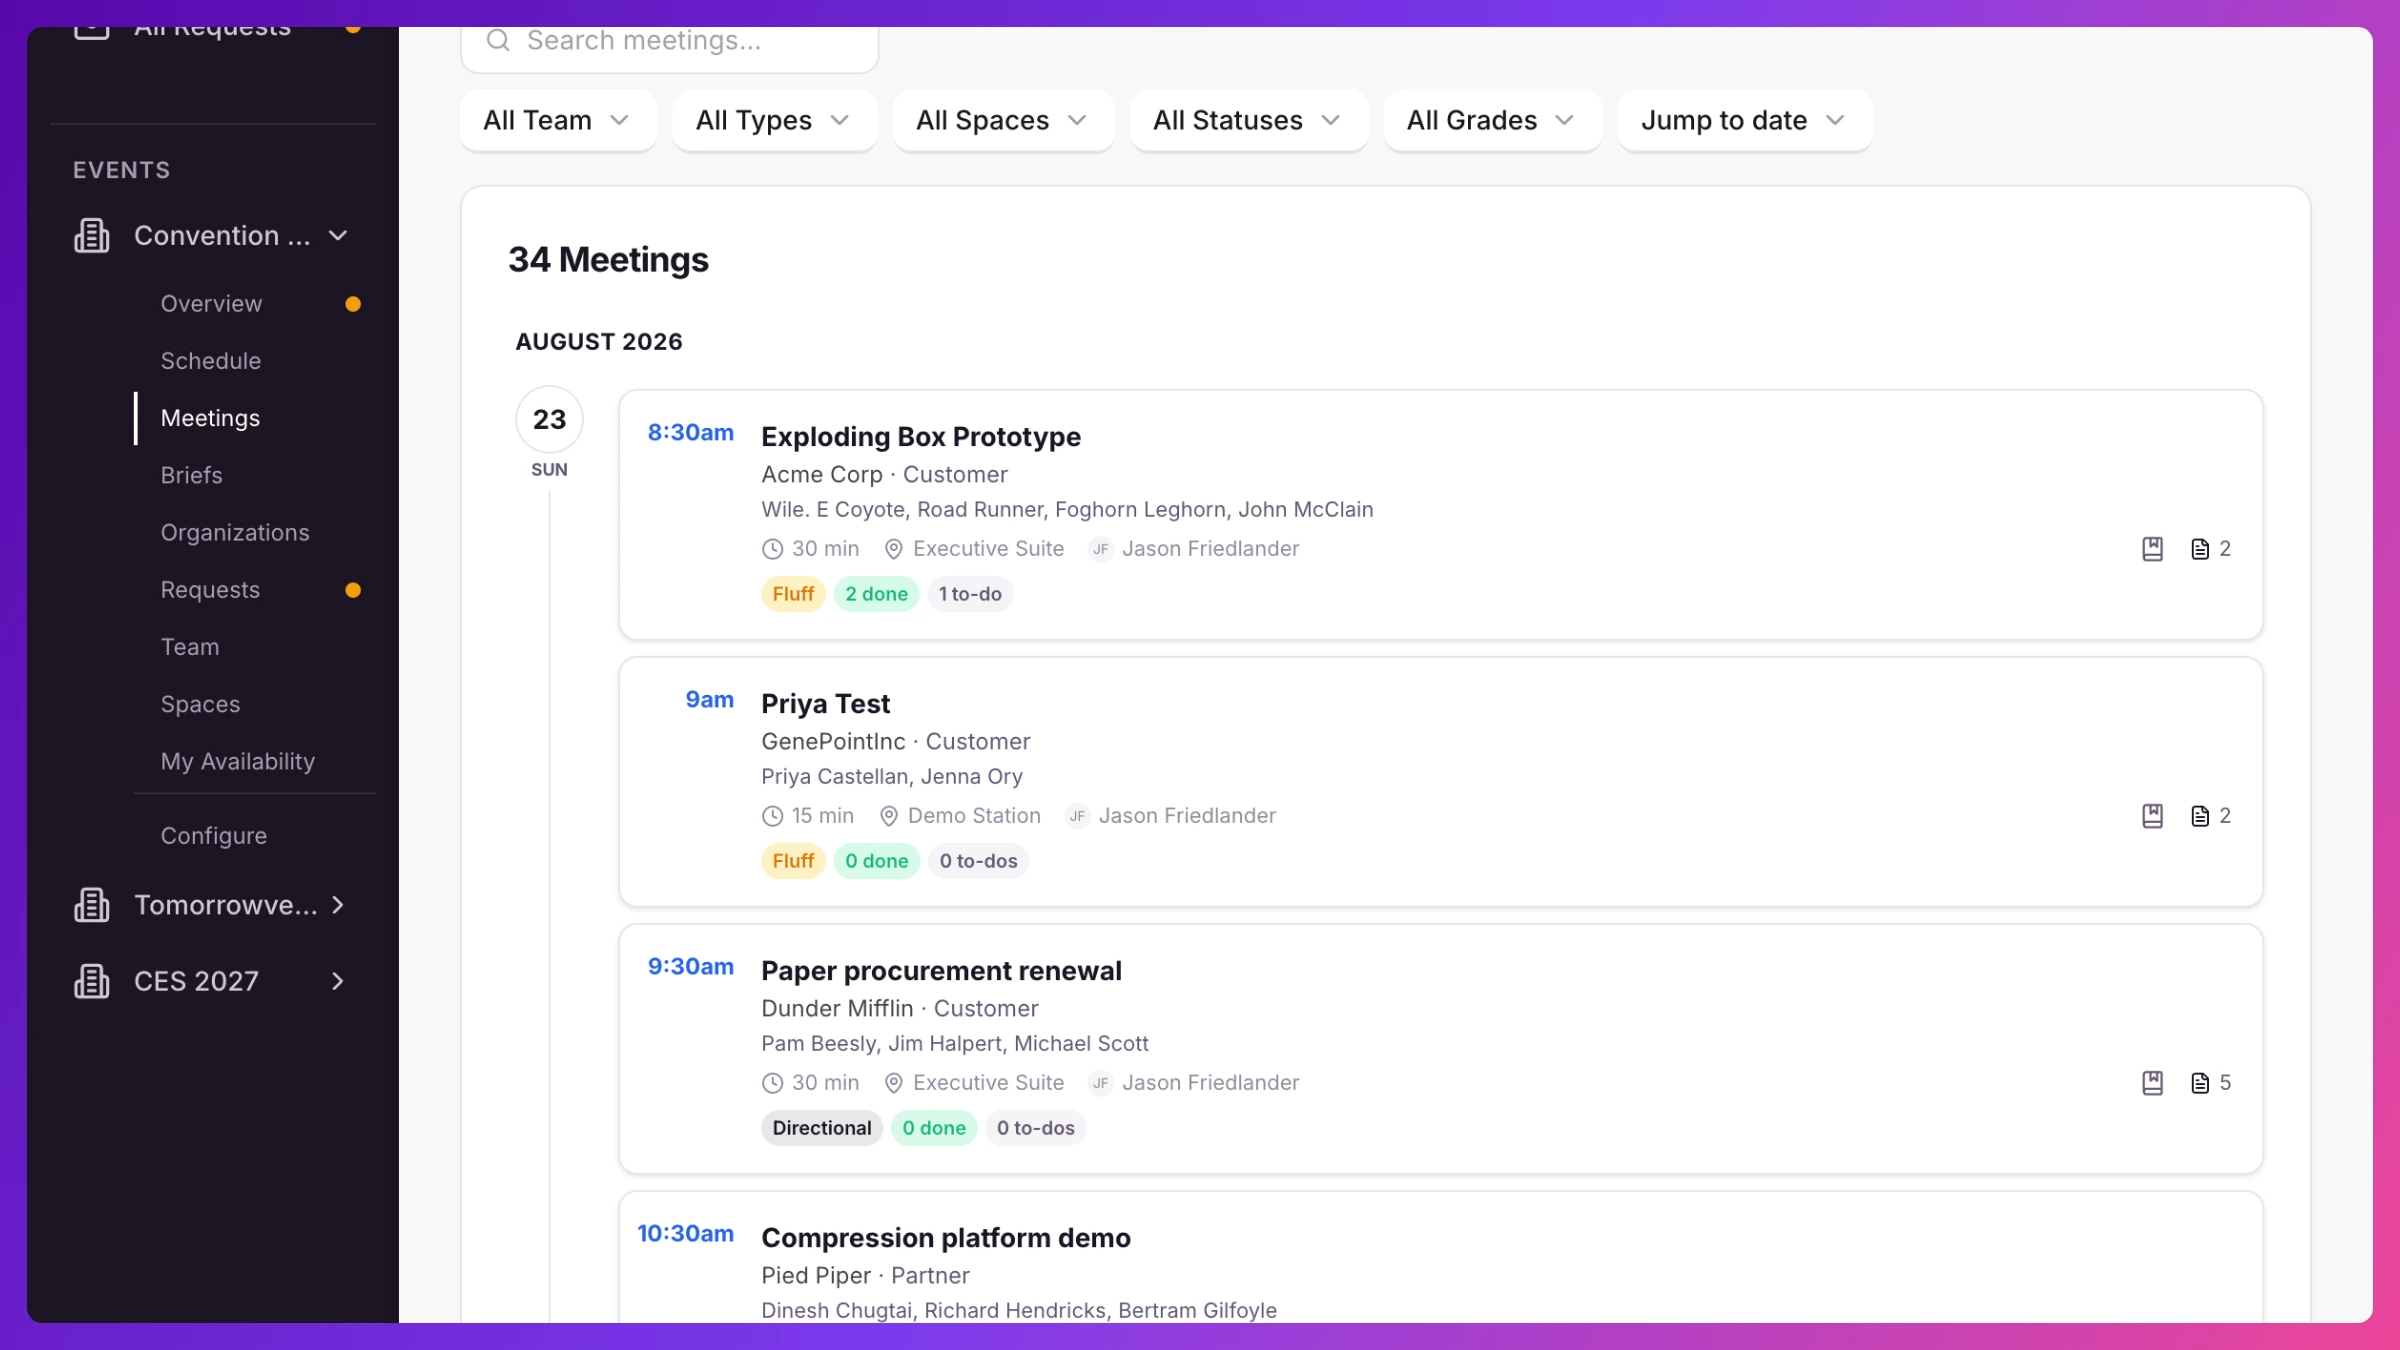Click location pin beside Demo Station

[x=888, y=816]
